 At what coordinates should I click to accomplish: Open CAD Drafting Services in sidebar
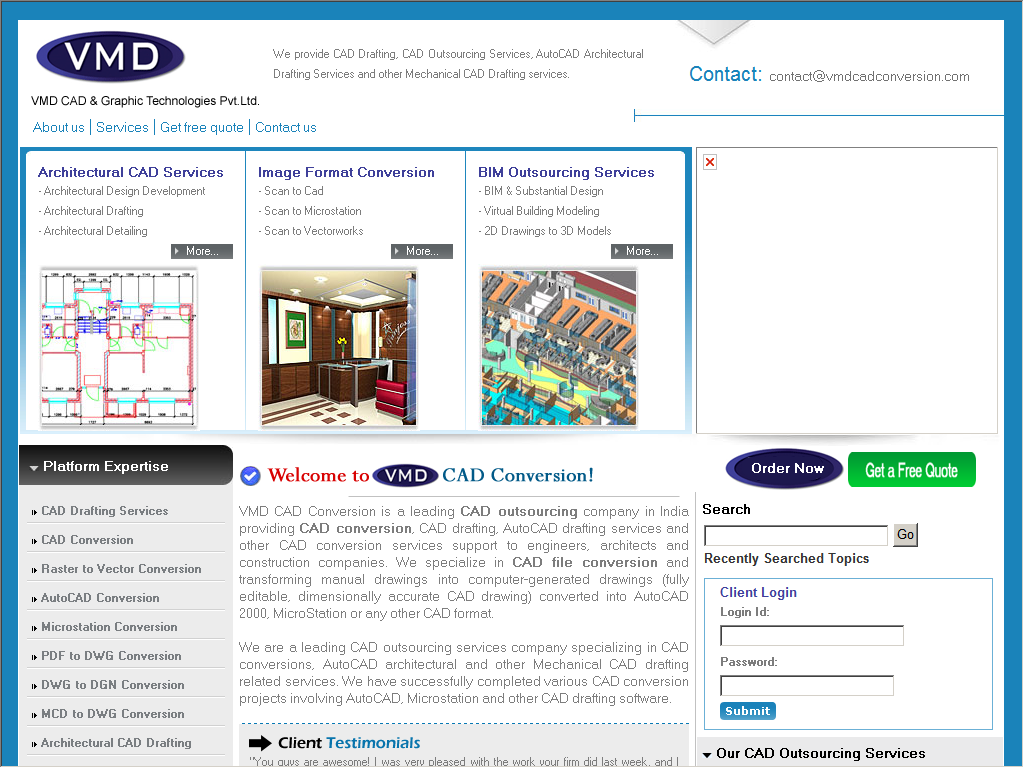click(x=104, y=511)
